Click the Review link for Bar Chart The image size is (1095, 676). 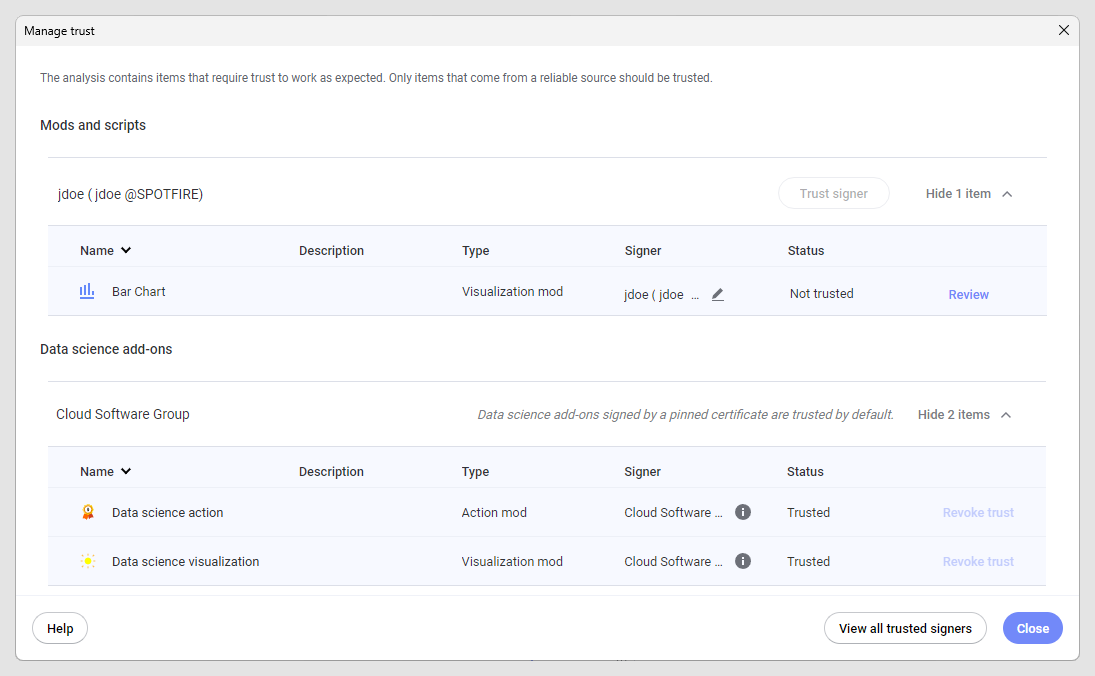(x=968, y=295)
